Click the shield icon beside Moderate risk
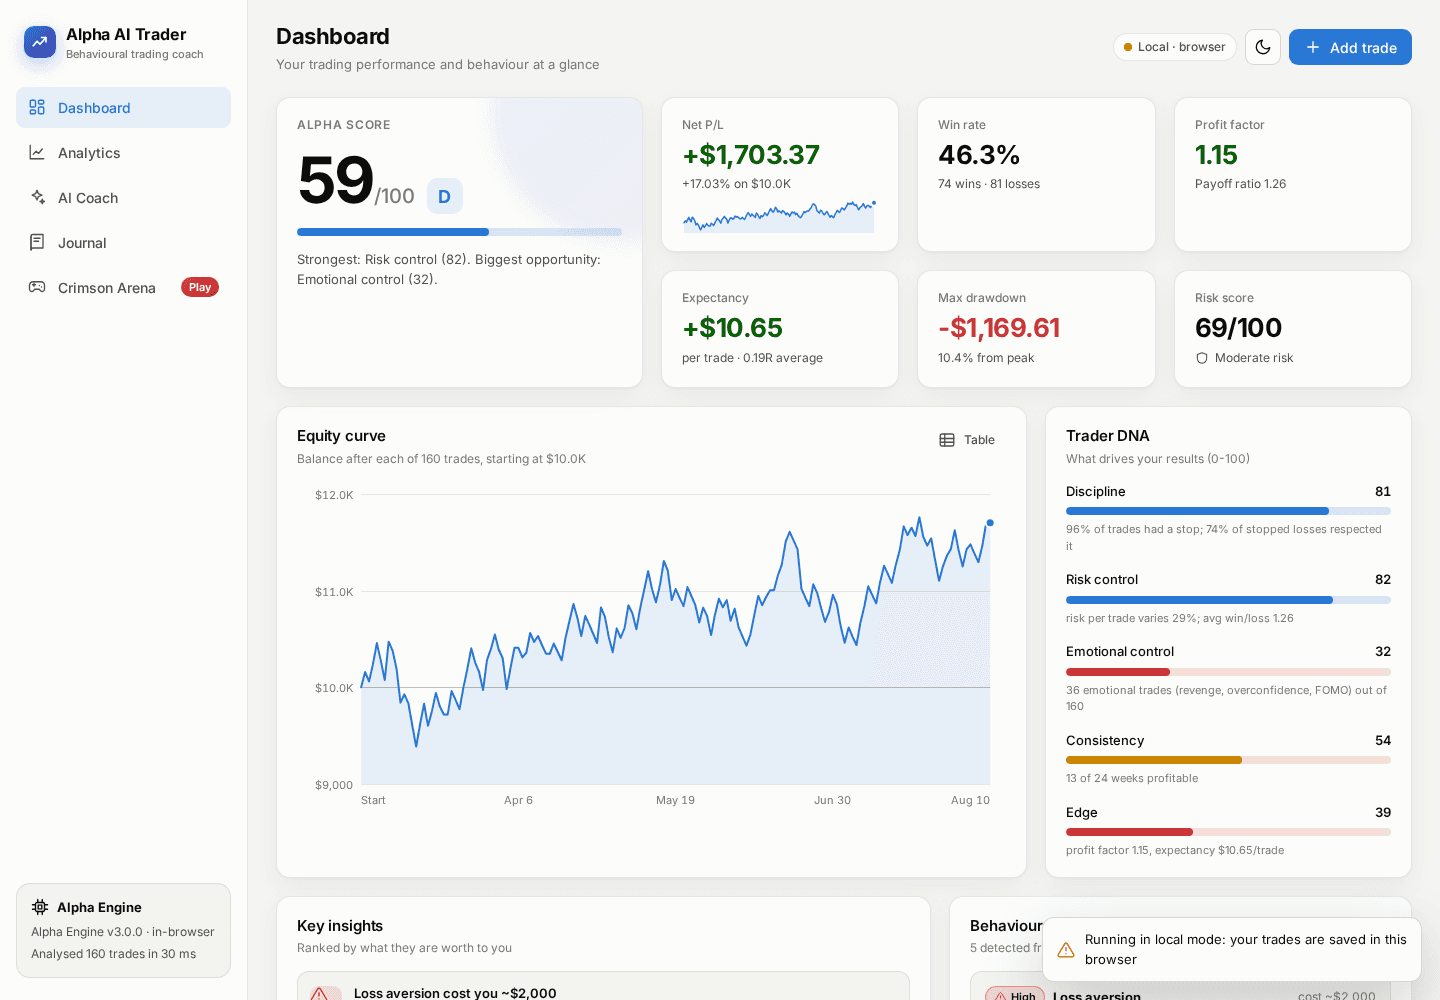 (x=1202, y=358)
